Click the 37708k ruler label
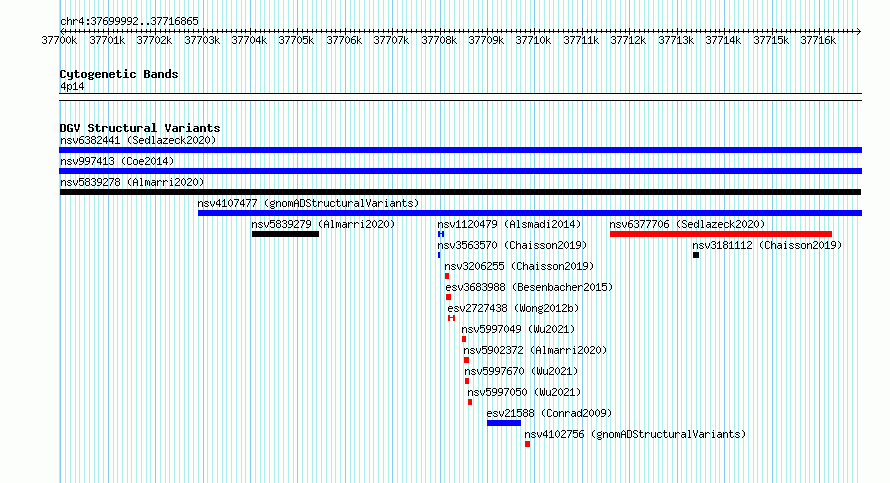 439,40
